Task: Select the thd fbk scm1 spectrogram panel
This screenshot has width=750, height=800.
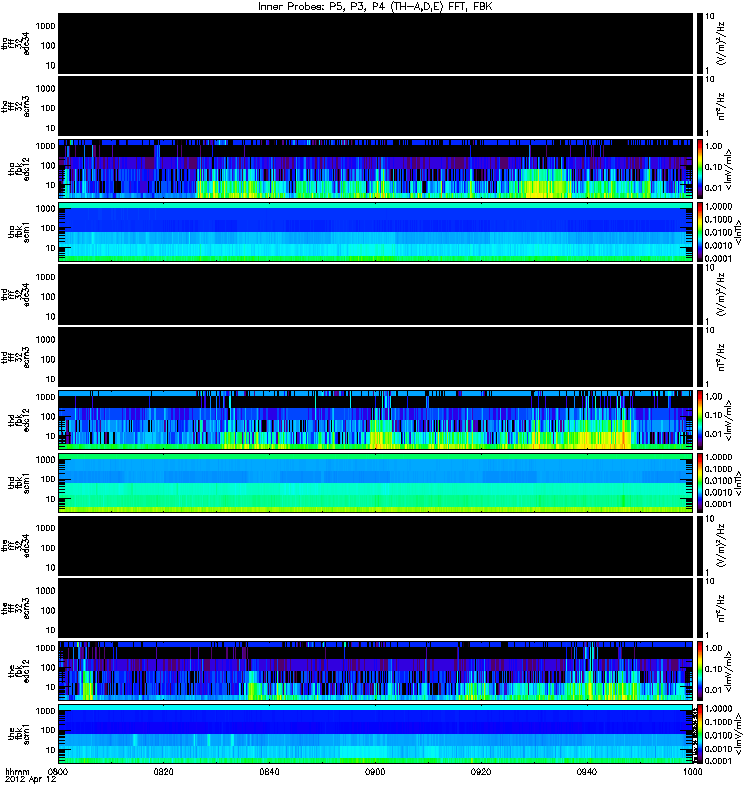Action: click(376, 483)
